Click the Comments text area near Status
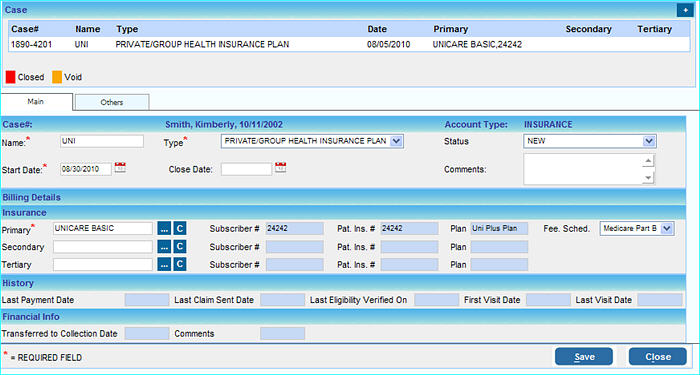This screenshot has width=700, height=375. [x=583, y=169]
